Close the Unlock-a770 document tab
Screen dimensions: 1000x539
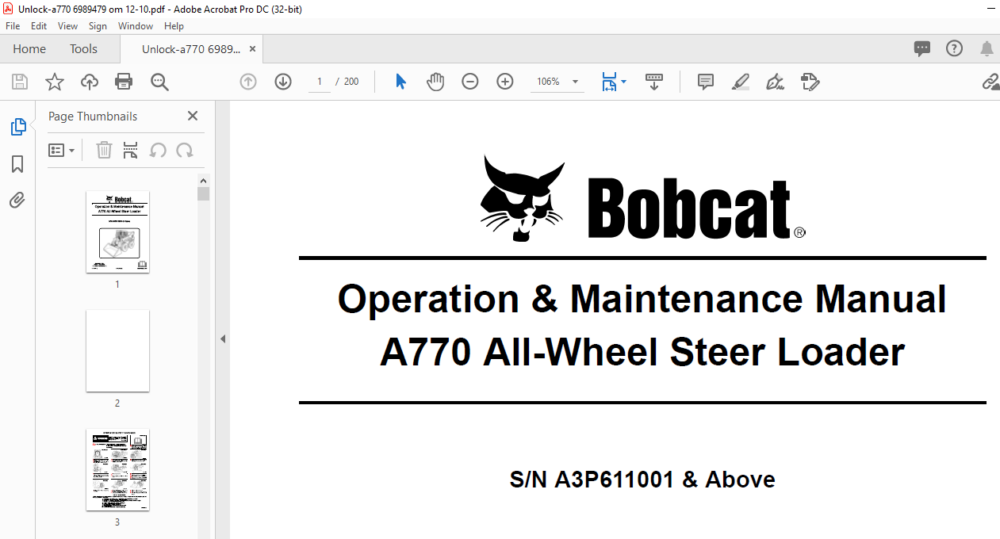pos(253,48)
